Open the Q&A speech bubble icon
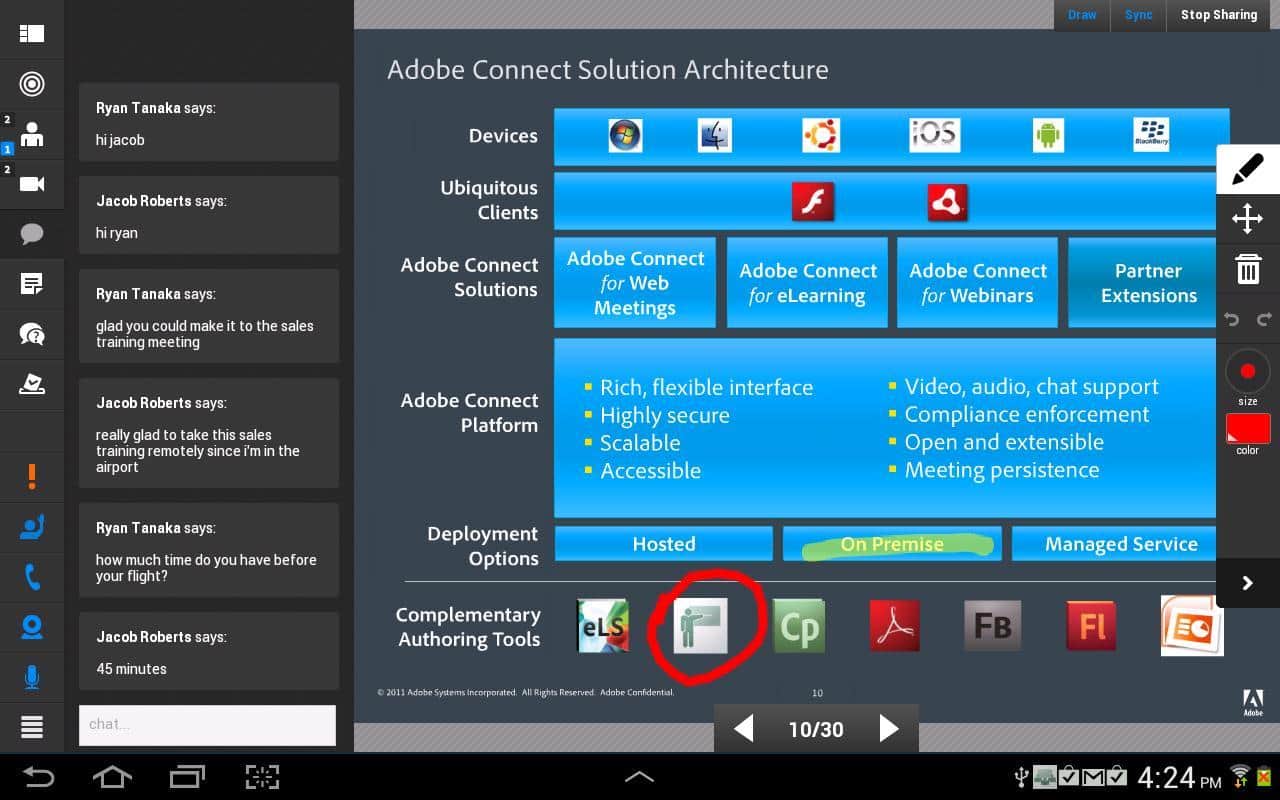 (x=32, y=334)
